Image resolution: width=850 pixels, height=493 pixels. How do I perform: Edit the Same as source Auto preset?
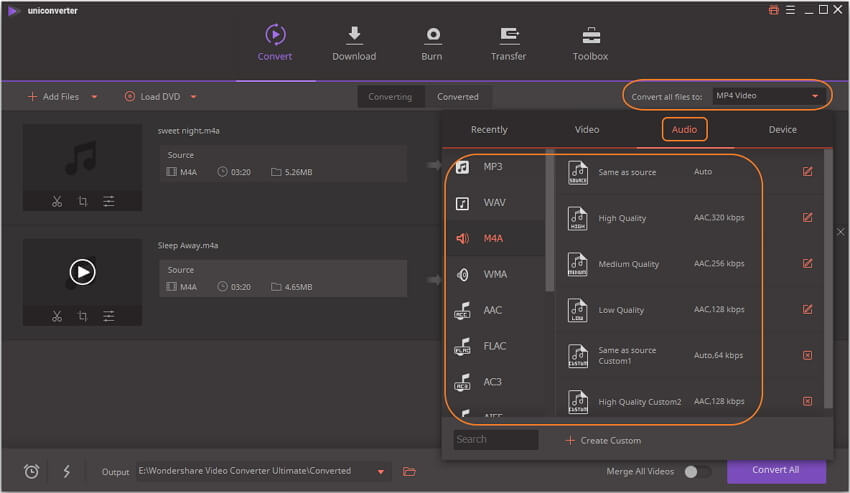pyautogui.click(x=807, y=171)
